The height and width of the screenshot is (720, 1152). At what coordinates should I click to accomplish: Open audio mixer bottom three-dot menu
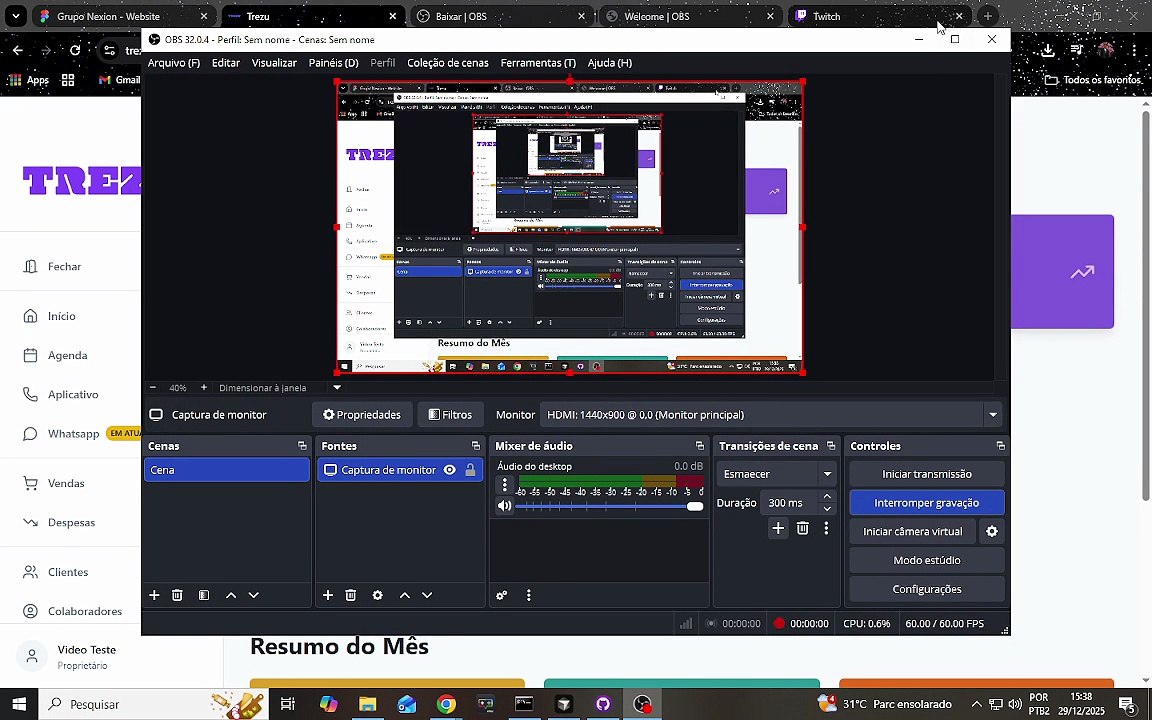[528, 595]
